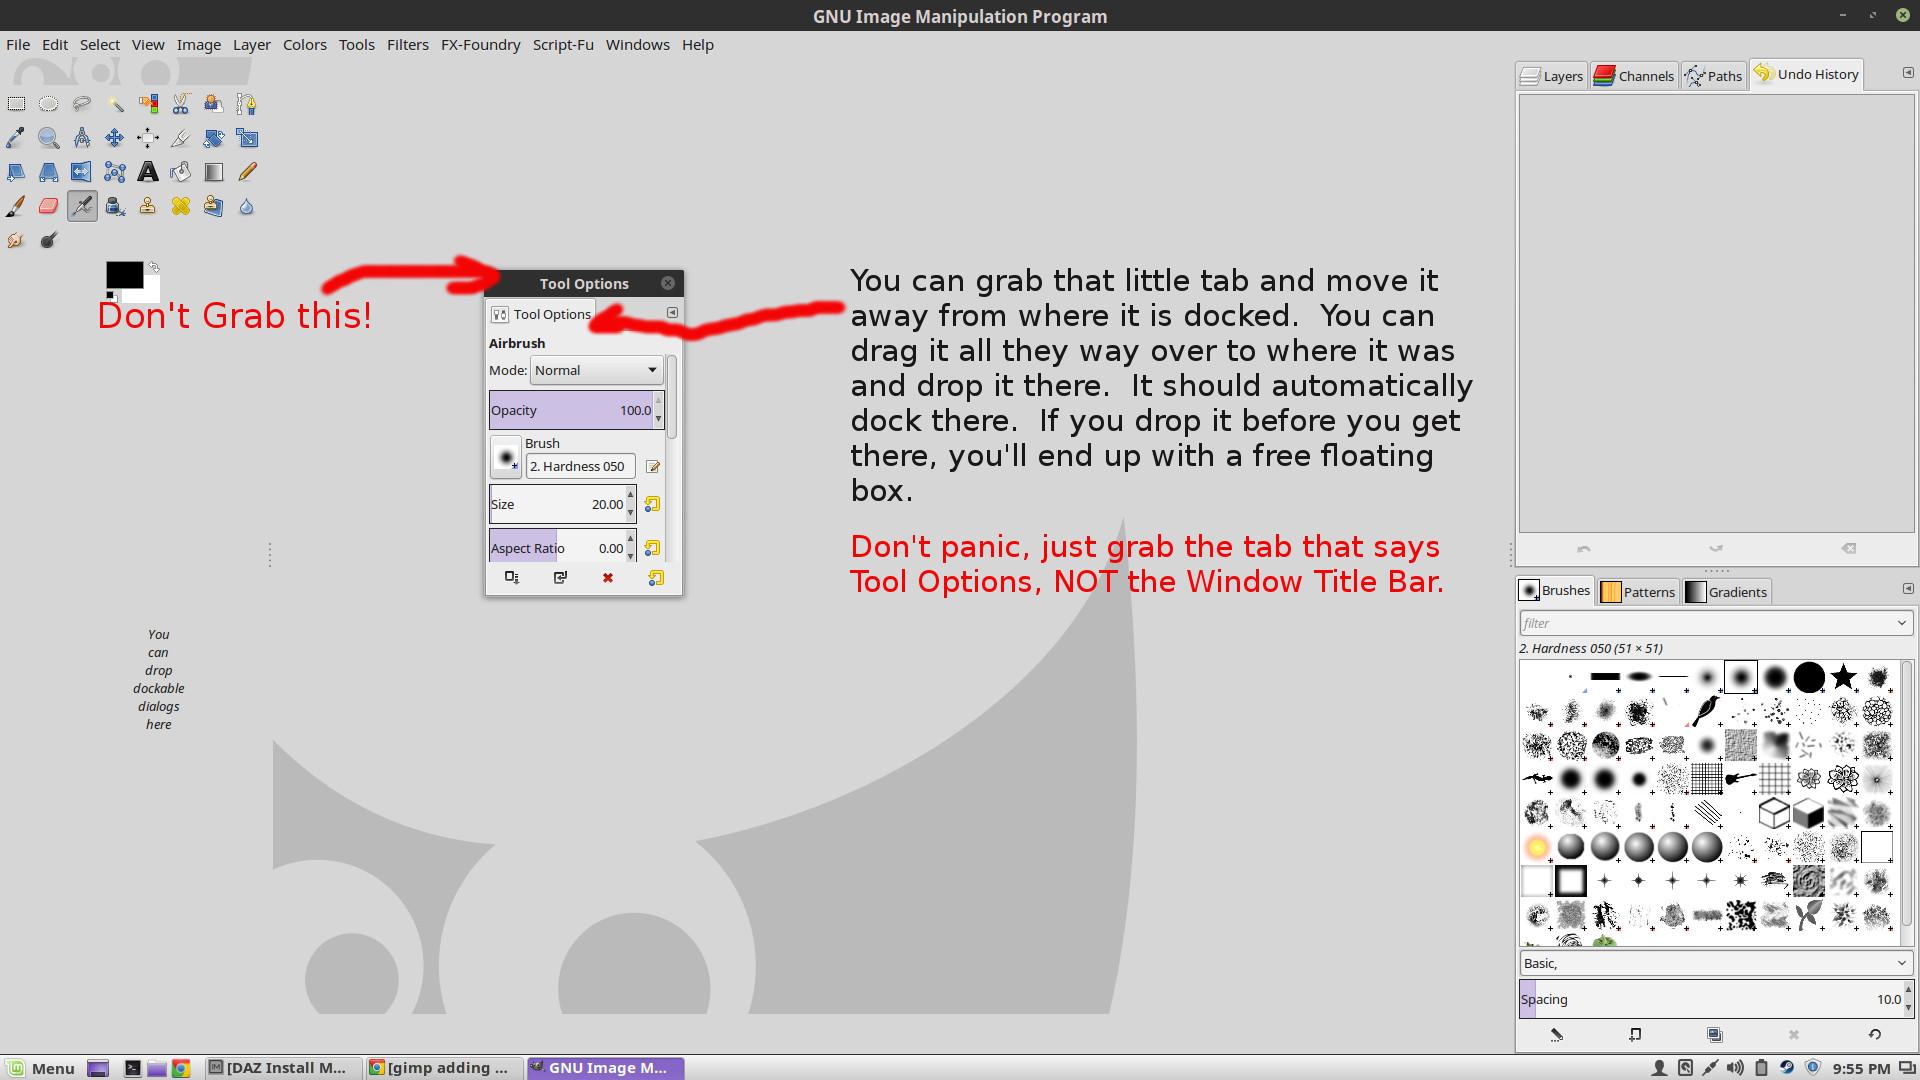Choose the Text tool
This screenshot has height=1080, width=1920.
point(148,172)
